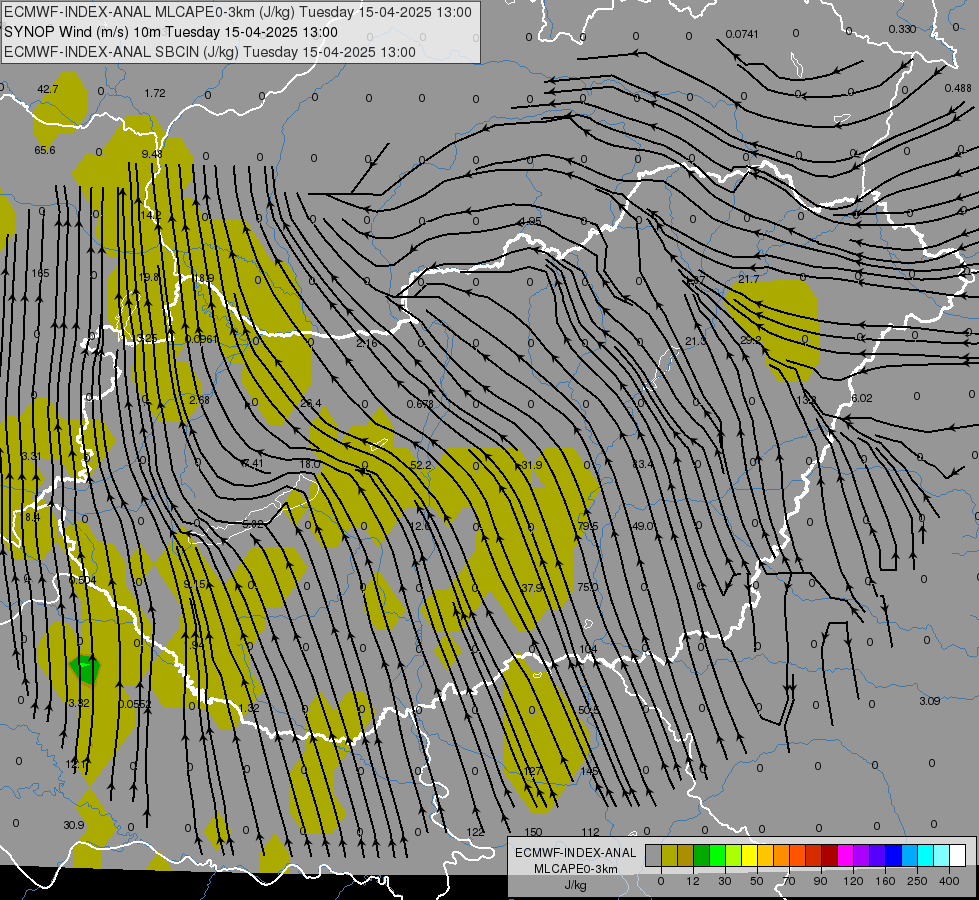Click the map value '0.0552'
This screenshot has width=979, height=900.
135,704
